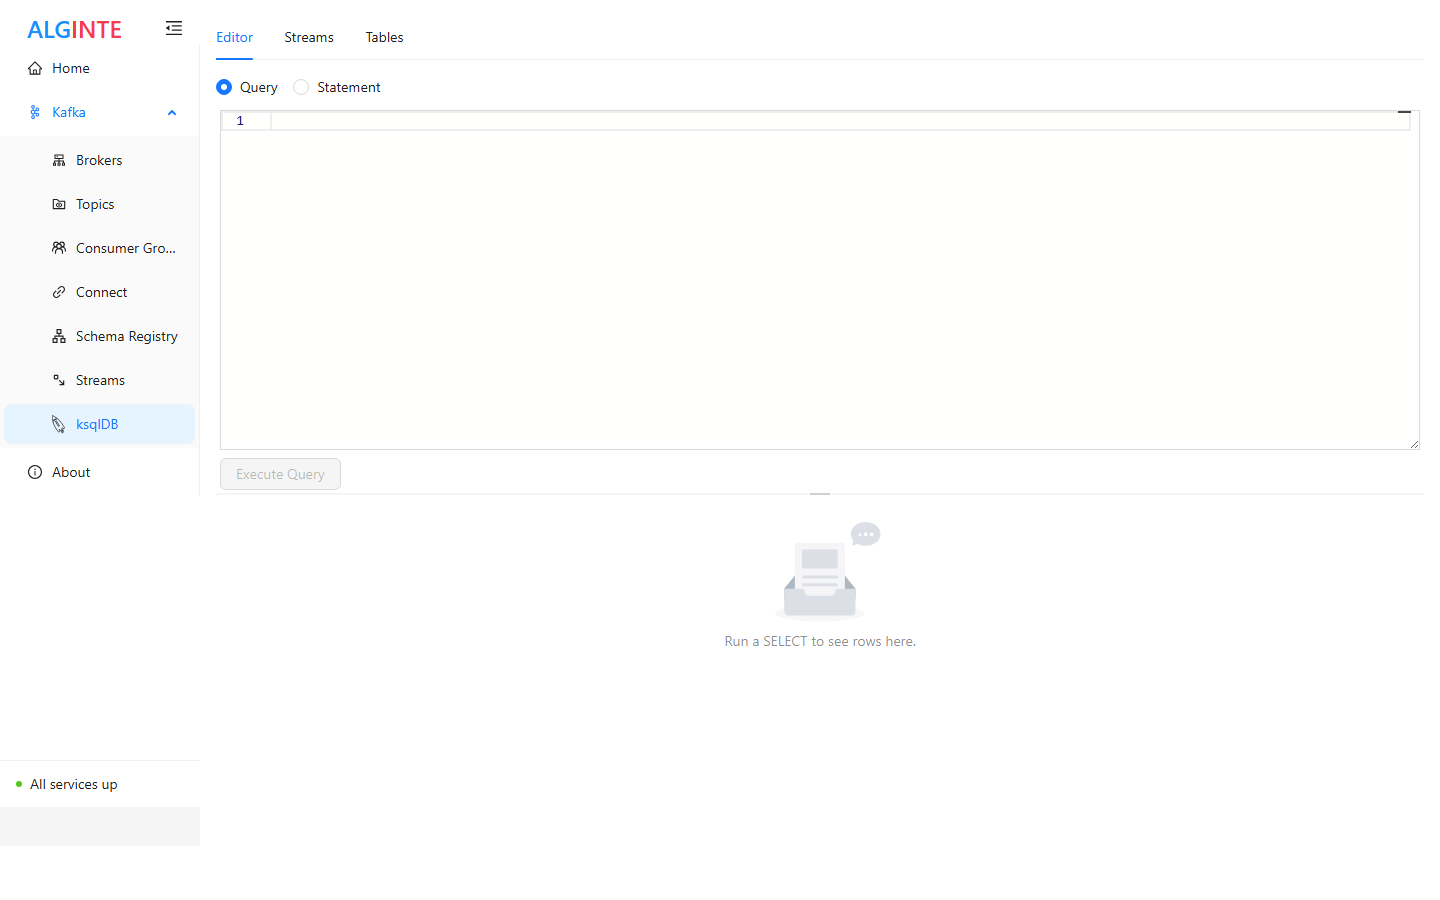Viewport: 1440px width, 900px height.
Task: Open the About page
Action: [x=99, y=472]
